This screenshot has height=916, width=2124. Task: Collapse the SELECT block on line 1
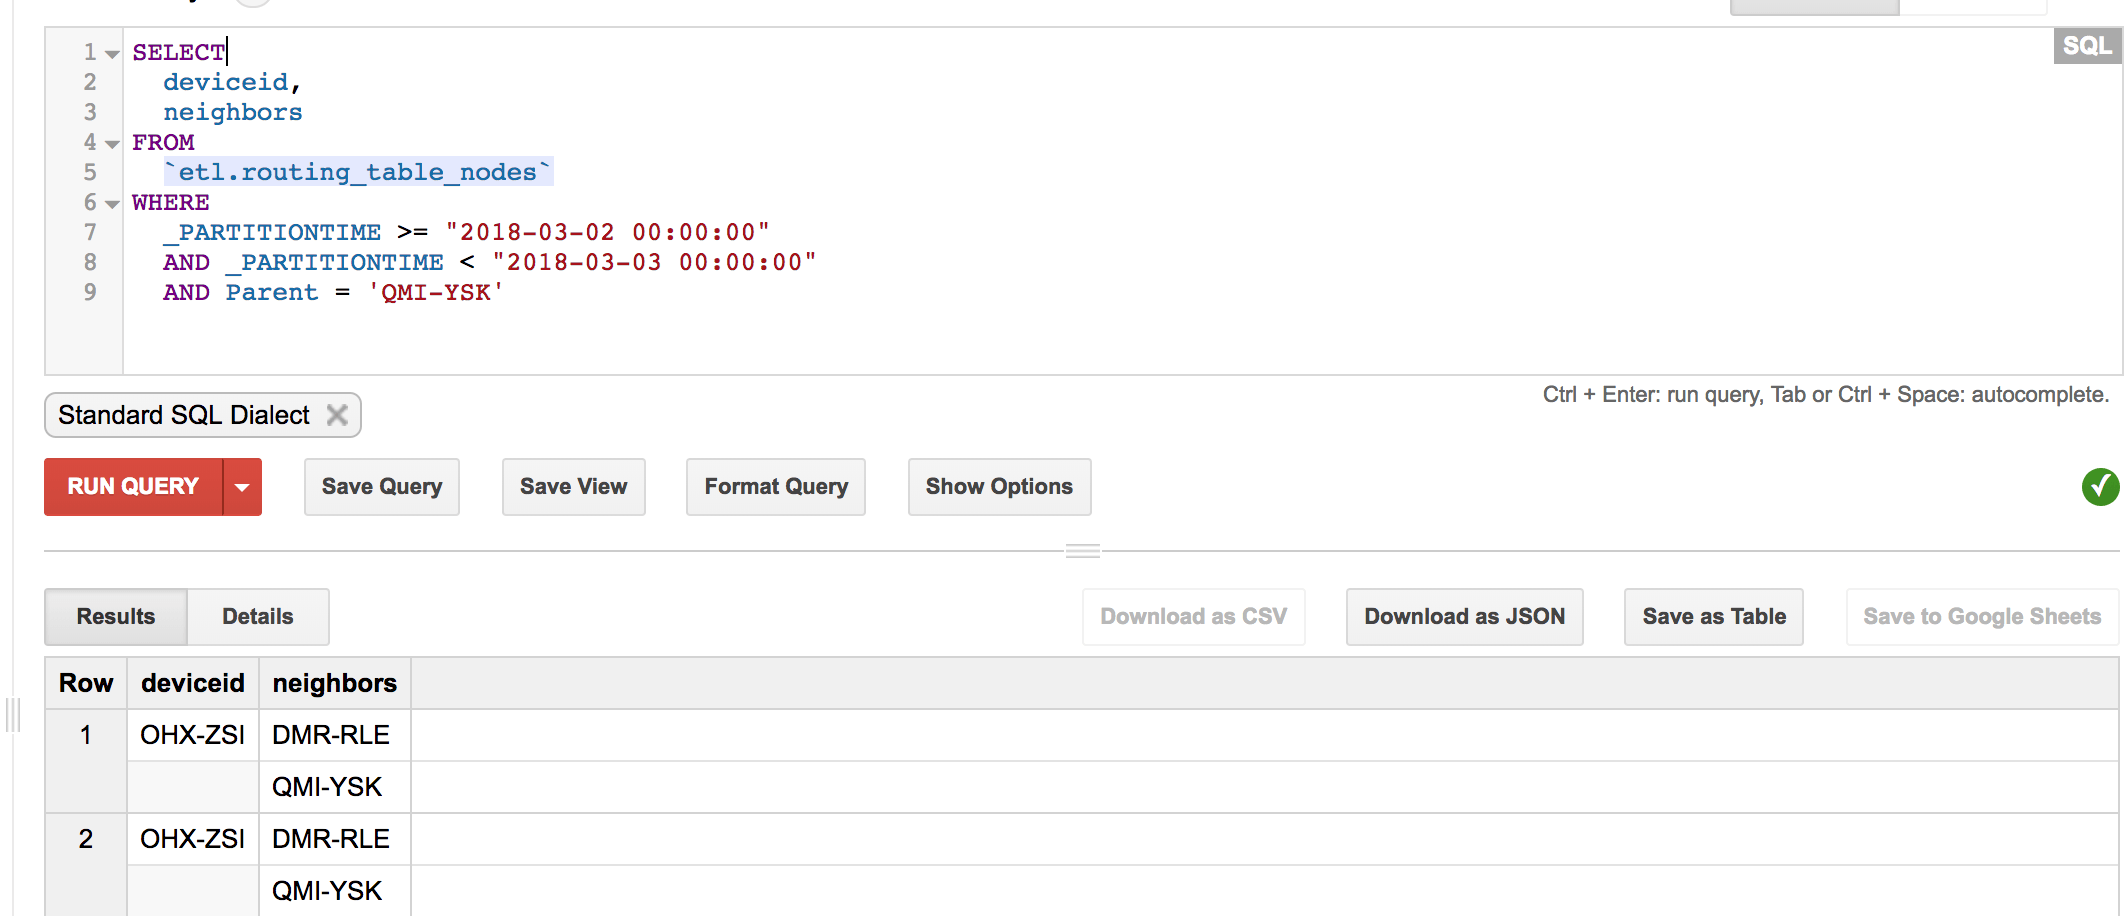(112, 54)
